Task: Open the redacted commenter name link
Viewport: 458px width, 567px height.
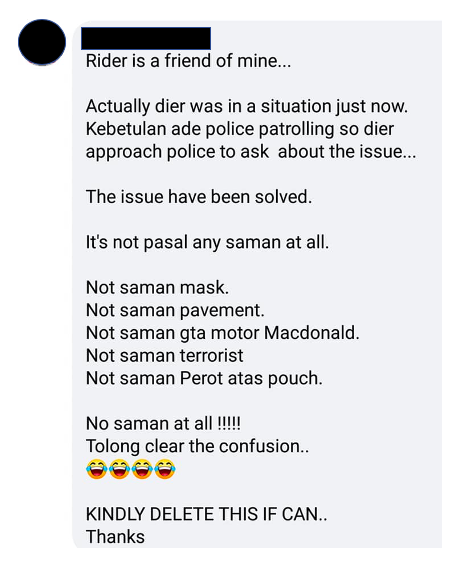Action: [x=146, y=38]
